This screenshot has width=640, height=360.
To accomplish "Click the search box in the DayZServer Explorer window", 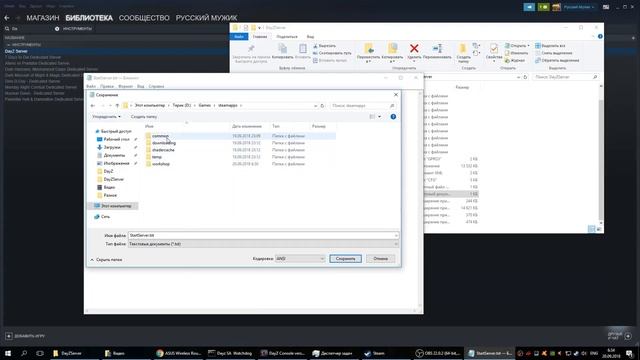I will point(565,77).
